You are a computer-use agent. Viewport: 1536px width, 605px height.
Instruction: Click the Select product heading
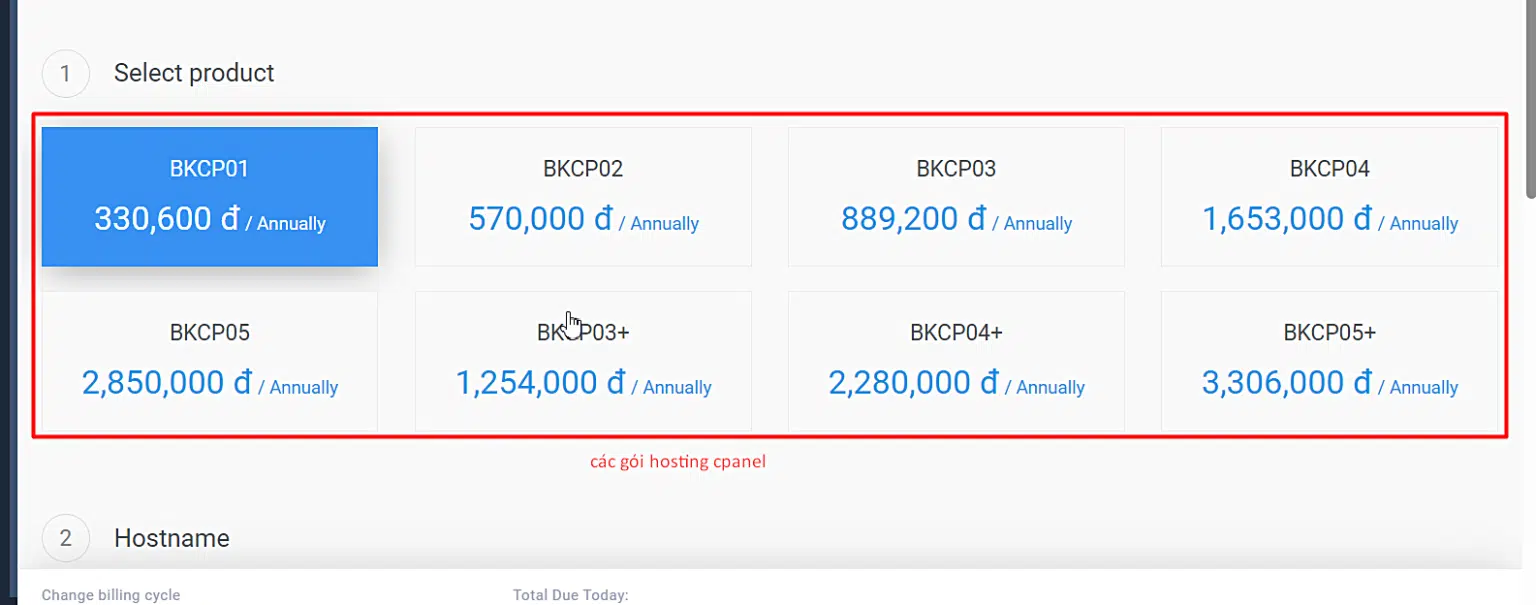194,73
